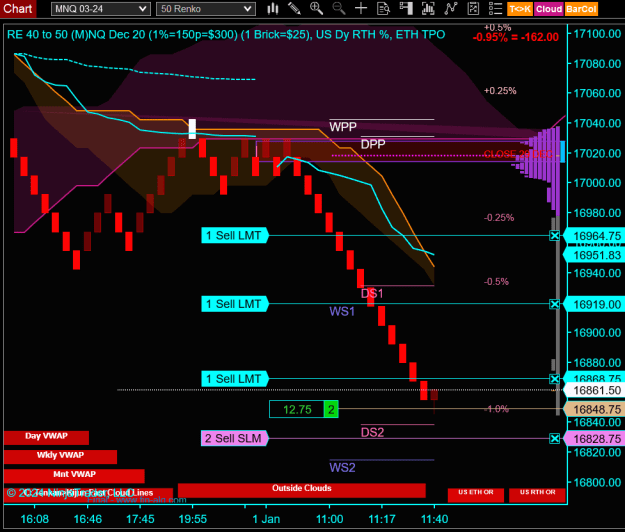Select the middle 1 Sell LMT order label
The image size is (625, 532).
[235, 304]
